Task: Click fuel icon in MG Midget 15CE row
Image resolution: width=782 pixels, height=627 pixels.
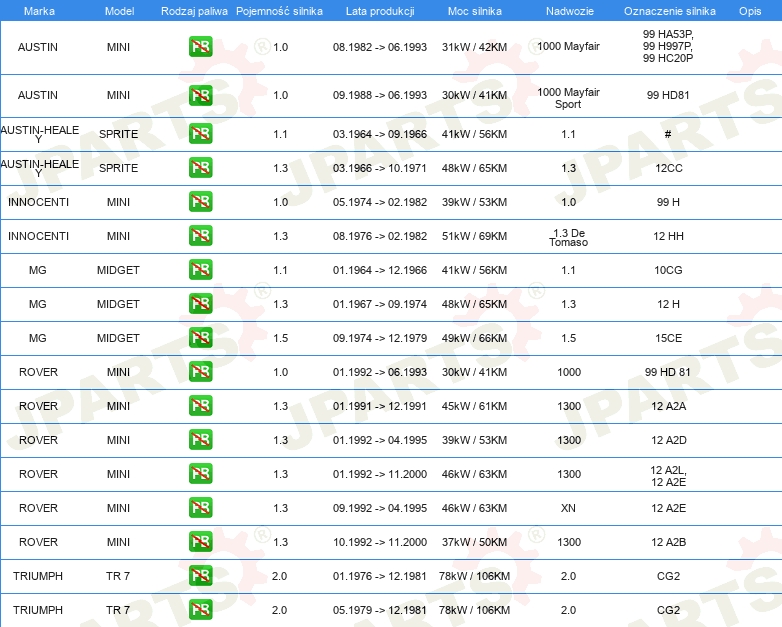Action: tap(200, 337)
